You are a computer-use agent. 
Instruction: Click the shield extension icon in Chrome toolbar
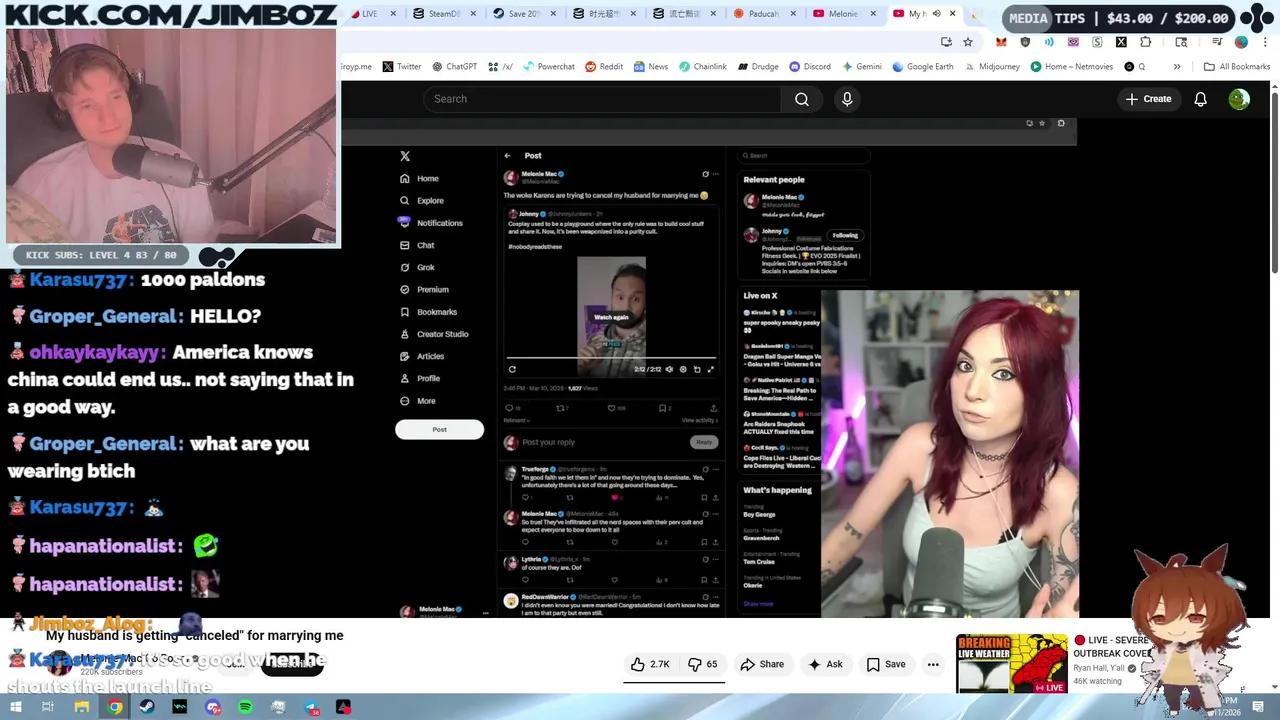click(1025, 42)
